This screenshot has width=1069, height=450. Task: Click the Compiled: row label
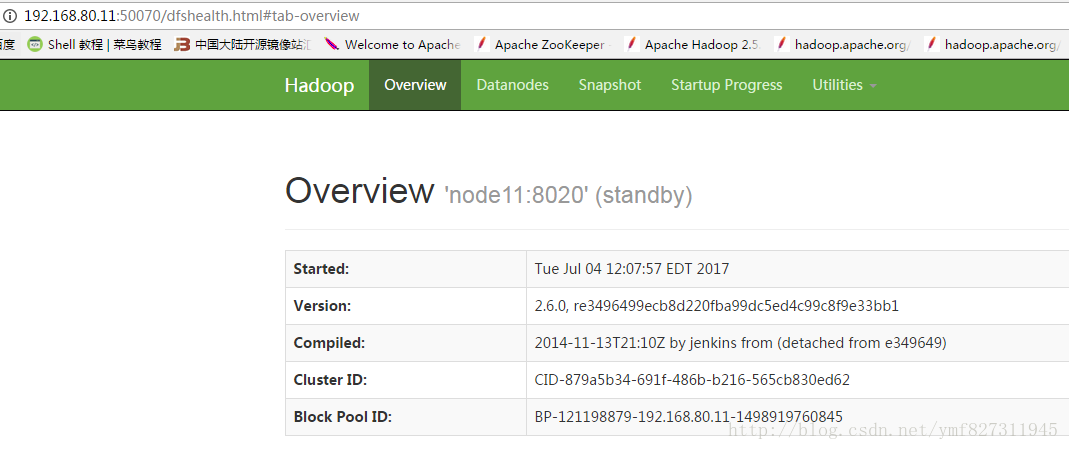pos(329,343)
